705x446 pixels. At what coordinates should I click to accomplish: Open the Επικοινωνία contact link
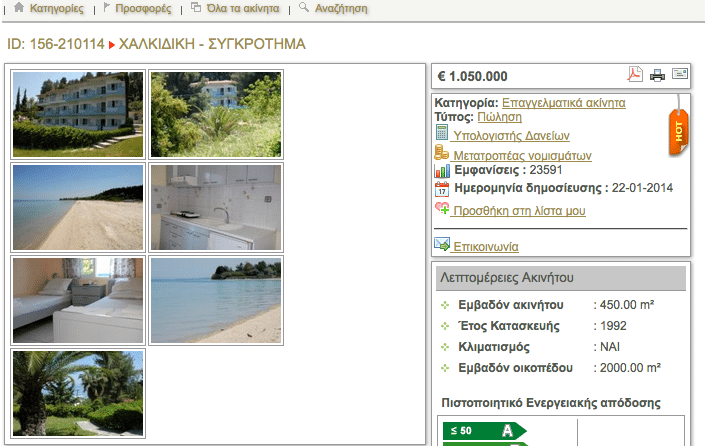(x=486, y=247)
